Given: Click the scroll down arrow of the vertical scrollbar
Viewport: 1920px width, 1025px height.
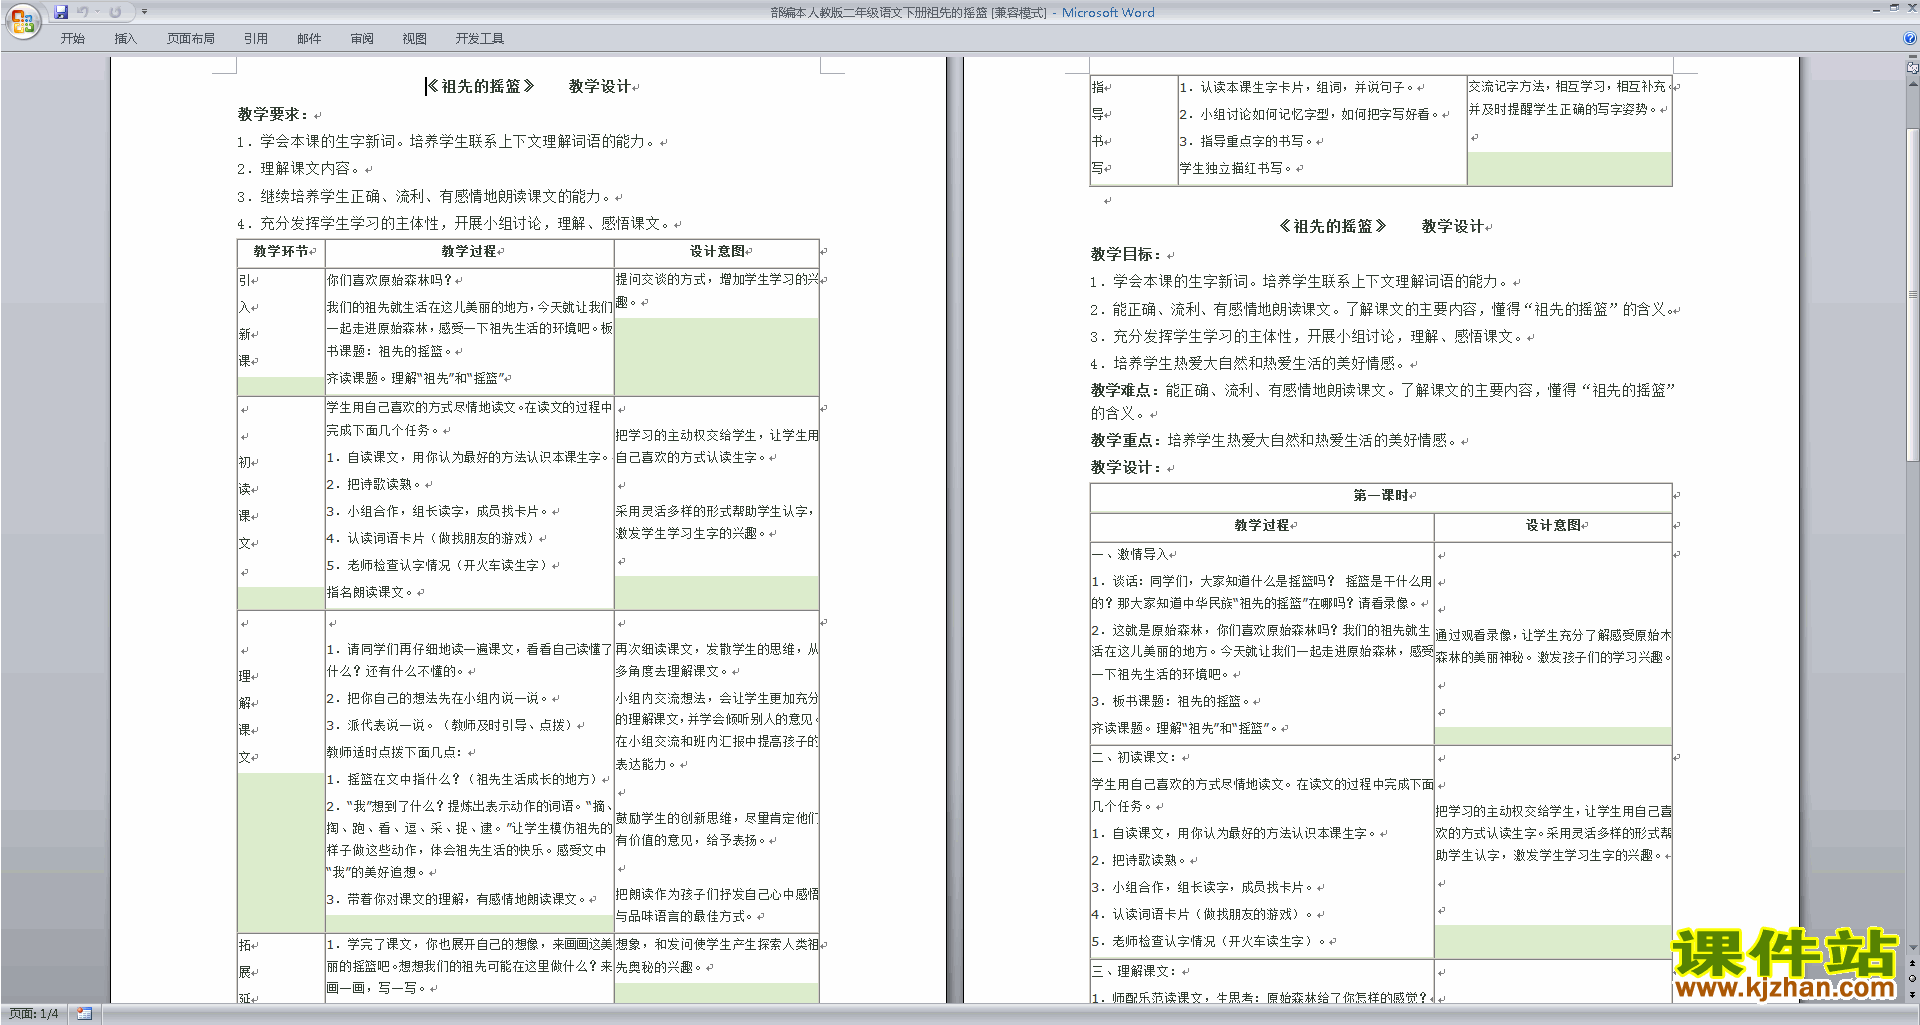Looking at the screenshot, I should click(x=1913, y=948).
